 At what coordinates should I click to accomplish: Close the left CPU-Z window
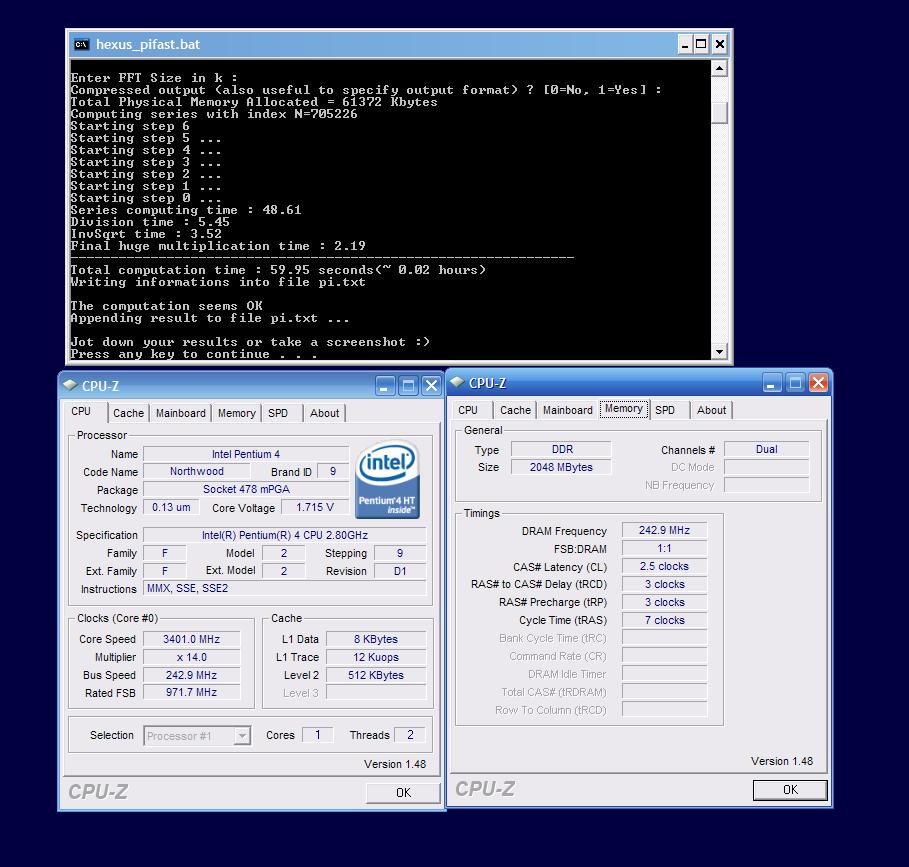(431, 385)
